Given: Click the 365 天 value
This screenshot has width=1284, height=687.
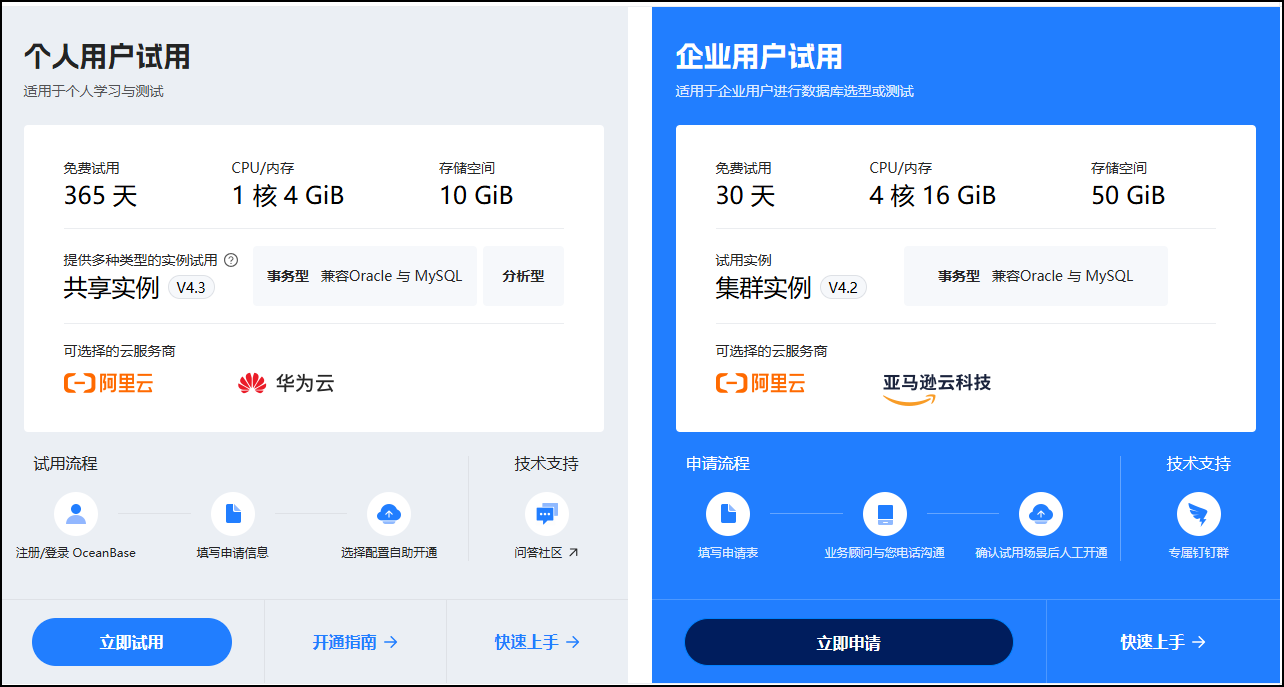Looking at the screenshot, I should tap(101, 196).
